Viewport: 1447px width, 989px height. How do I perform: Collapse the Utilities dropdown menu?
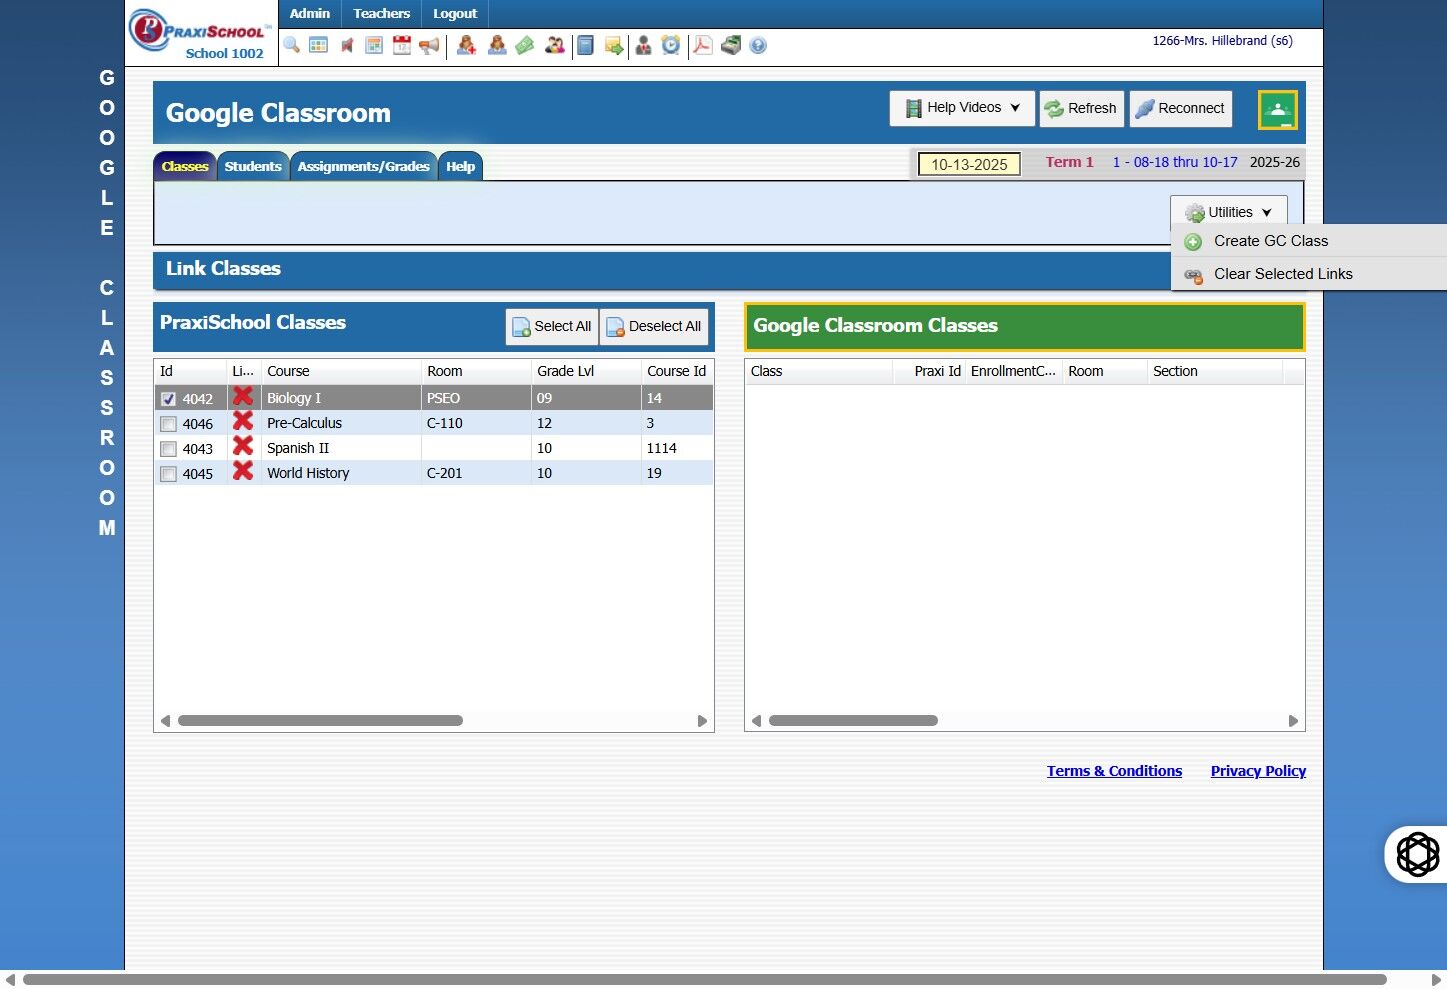(x=1229, y=212)
